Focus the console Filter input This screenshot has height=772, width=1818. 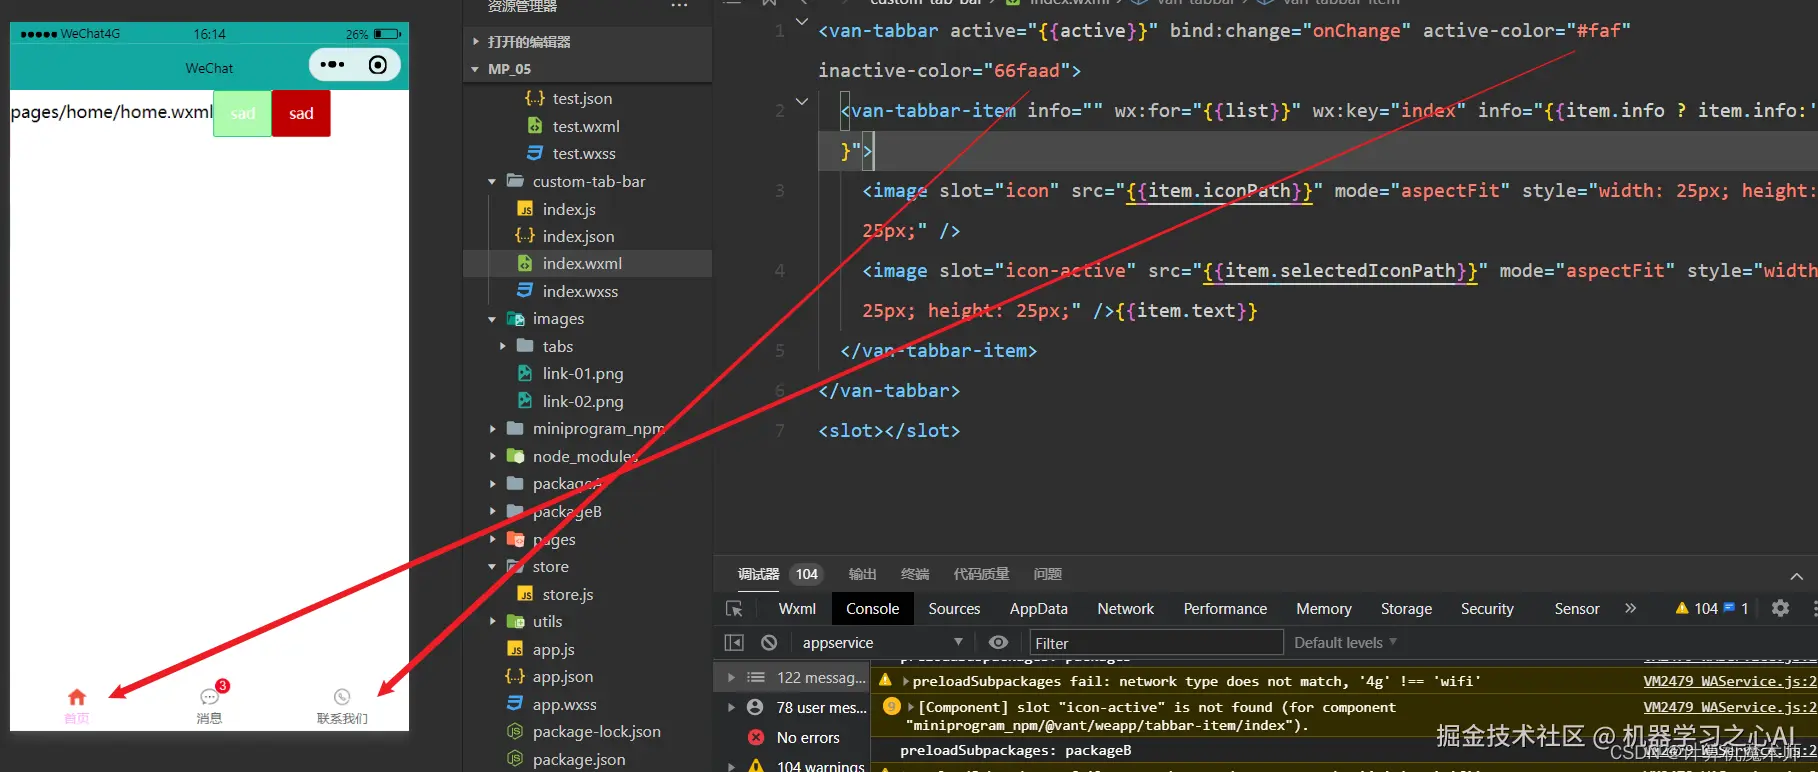[1156, 643]
